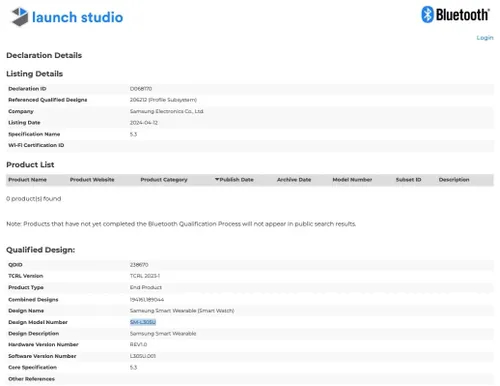Viewport: 500px width, 386px height.
Task: Click the Combined Designs value
Action: click(147, 300)
